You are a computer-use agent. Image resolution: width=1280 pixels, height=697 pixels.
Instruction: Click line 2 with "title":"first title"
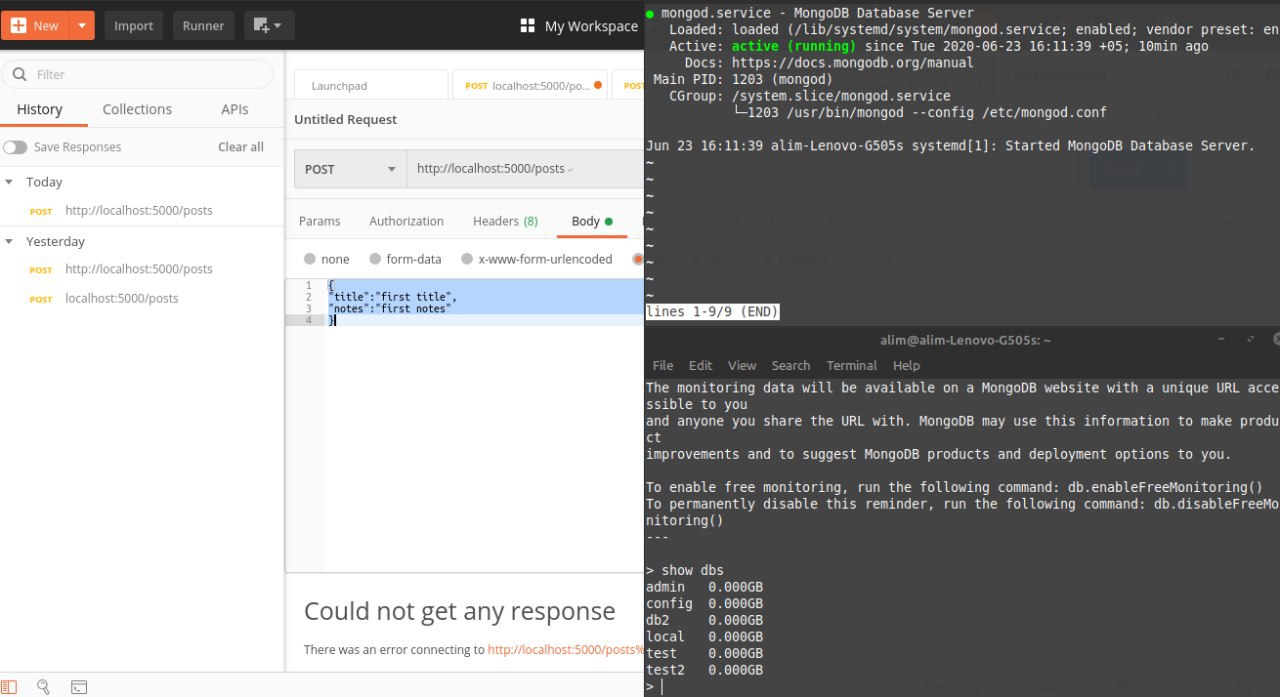[x=392, y=297]
